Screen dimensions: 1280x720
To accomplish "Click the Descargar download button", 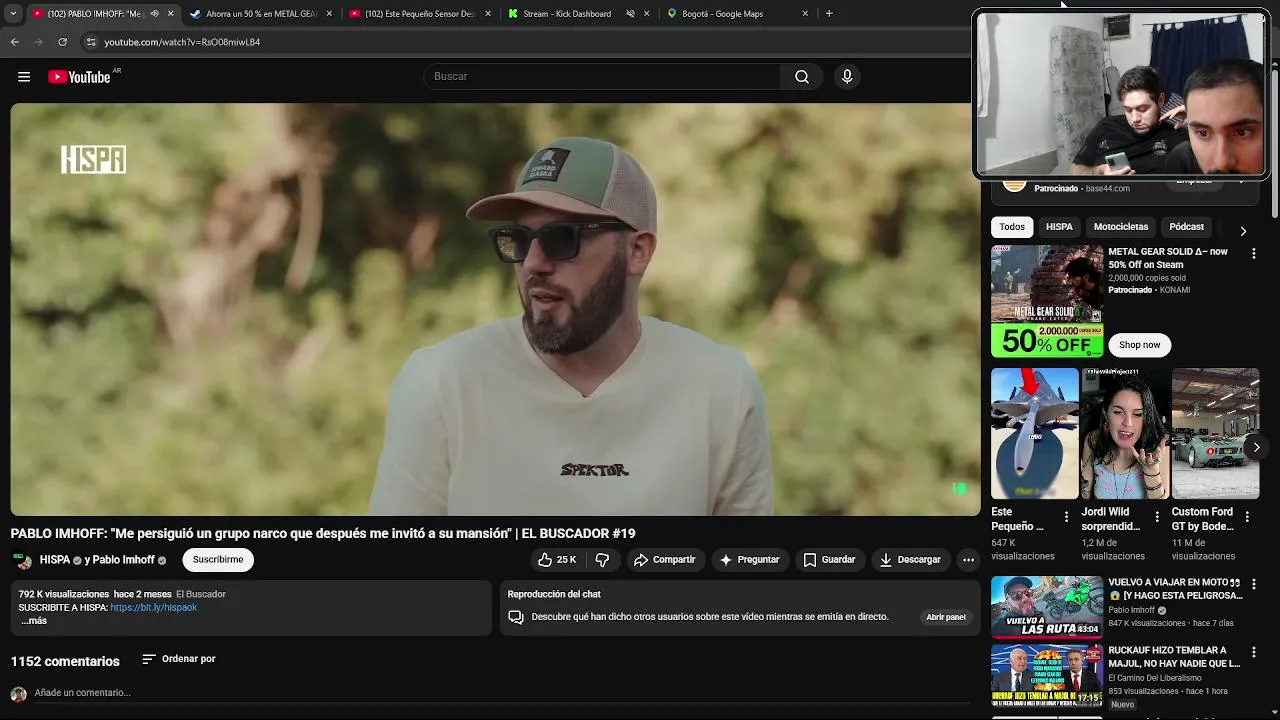I will (x=910, y=560).
